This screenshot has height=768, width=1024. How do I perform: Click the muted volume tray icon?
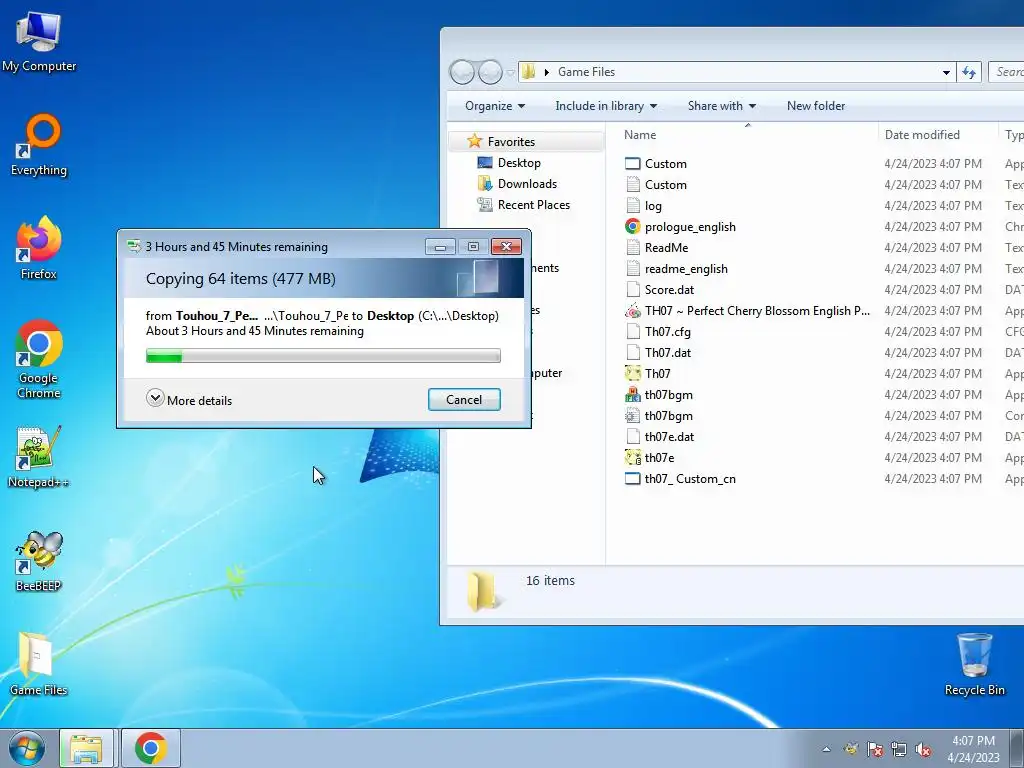click(x=923, y=749)
